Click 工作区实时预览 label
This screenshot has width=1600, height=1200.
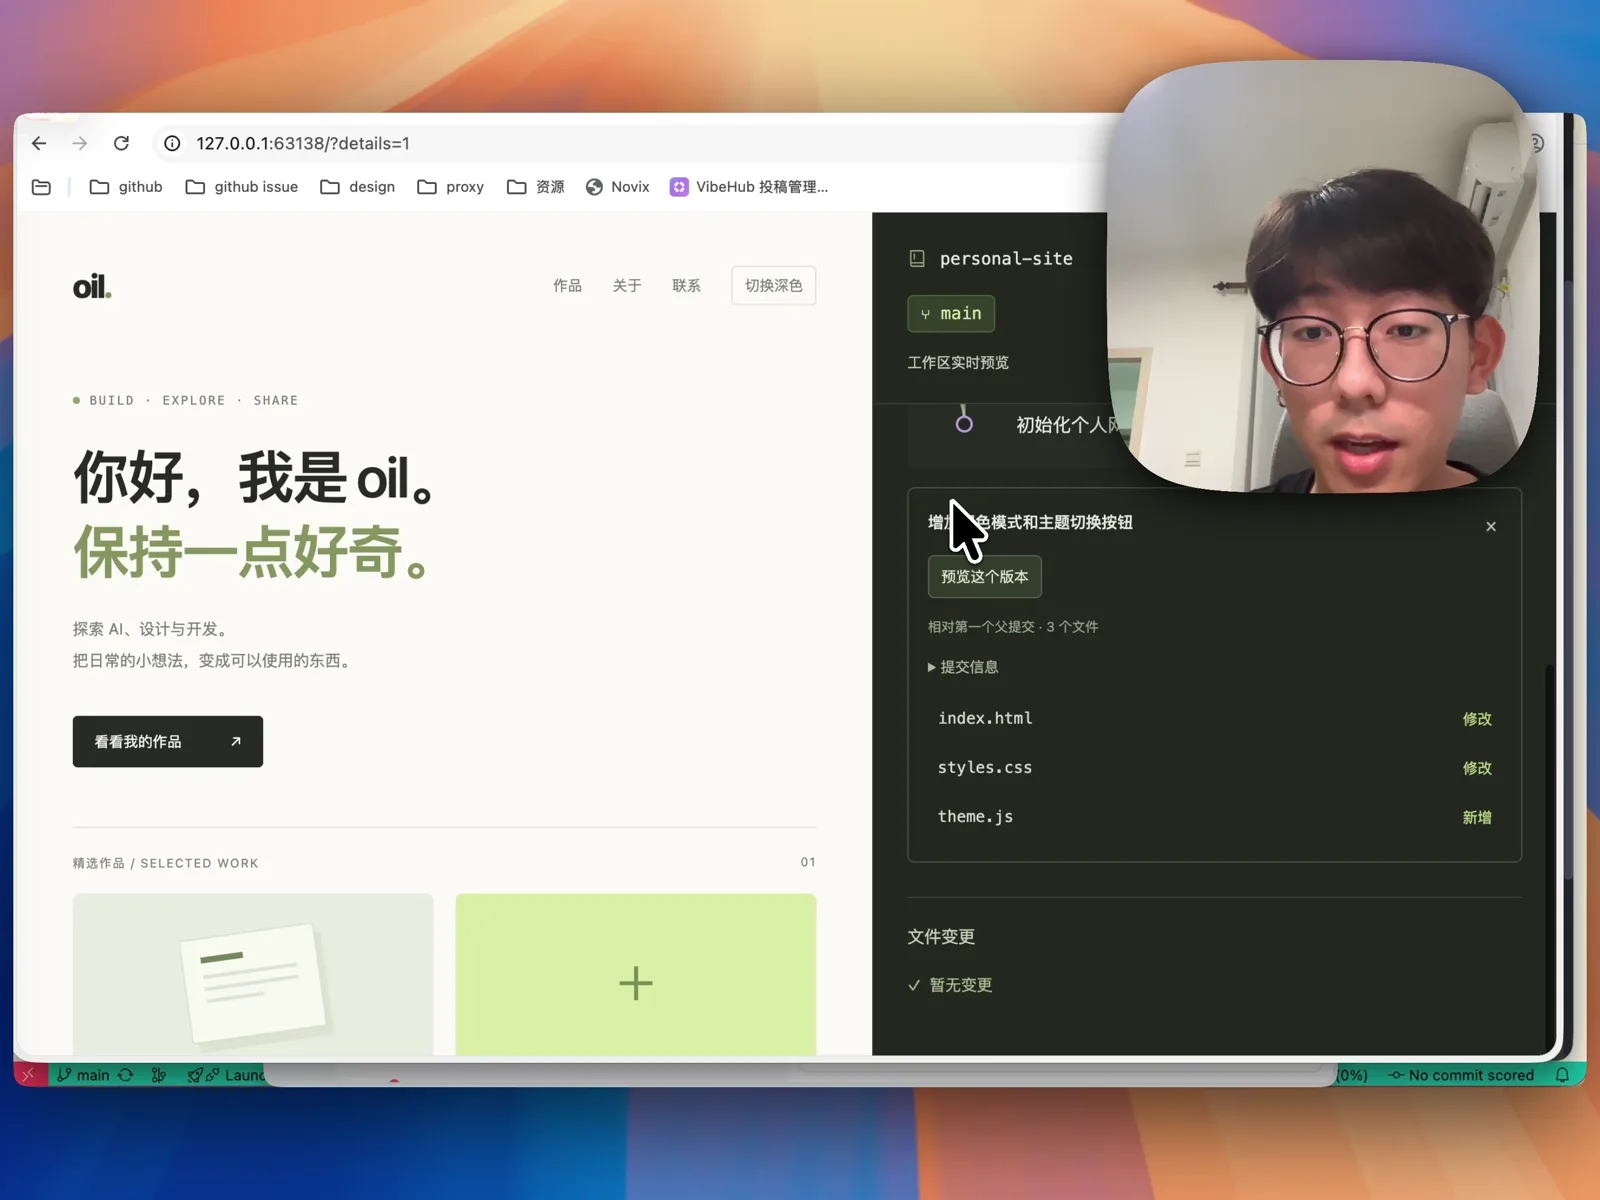pyautogui.click(x=958, y=362)
